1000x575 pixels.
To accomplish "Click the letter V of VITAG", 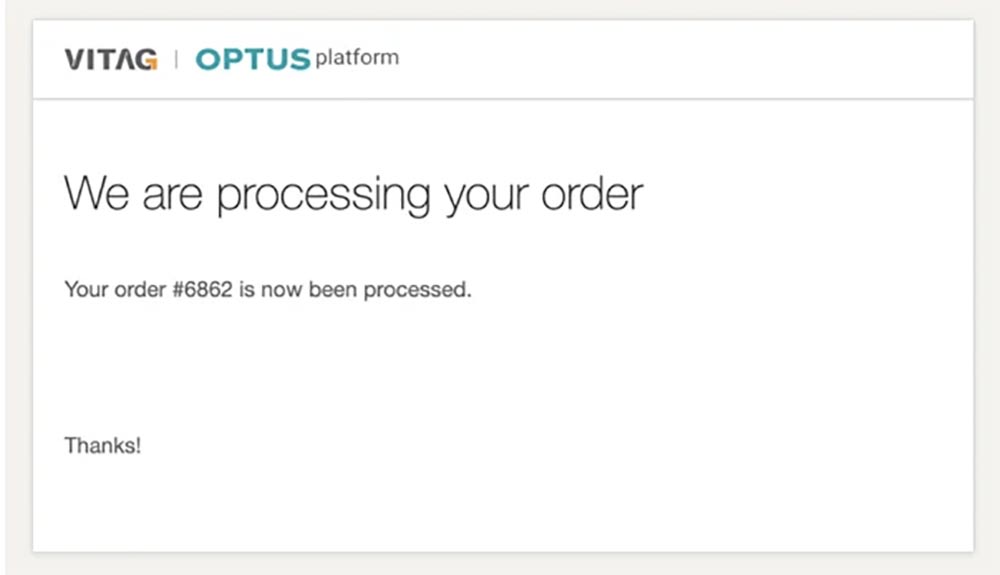I will 74,60.
